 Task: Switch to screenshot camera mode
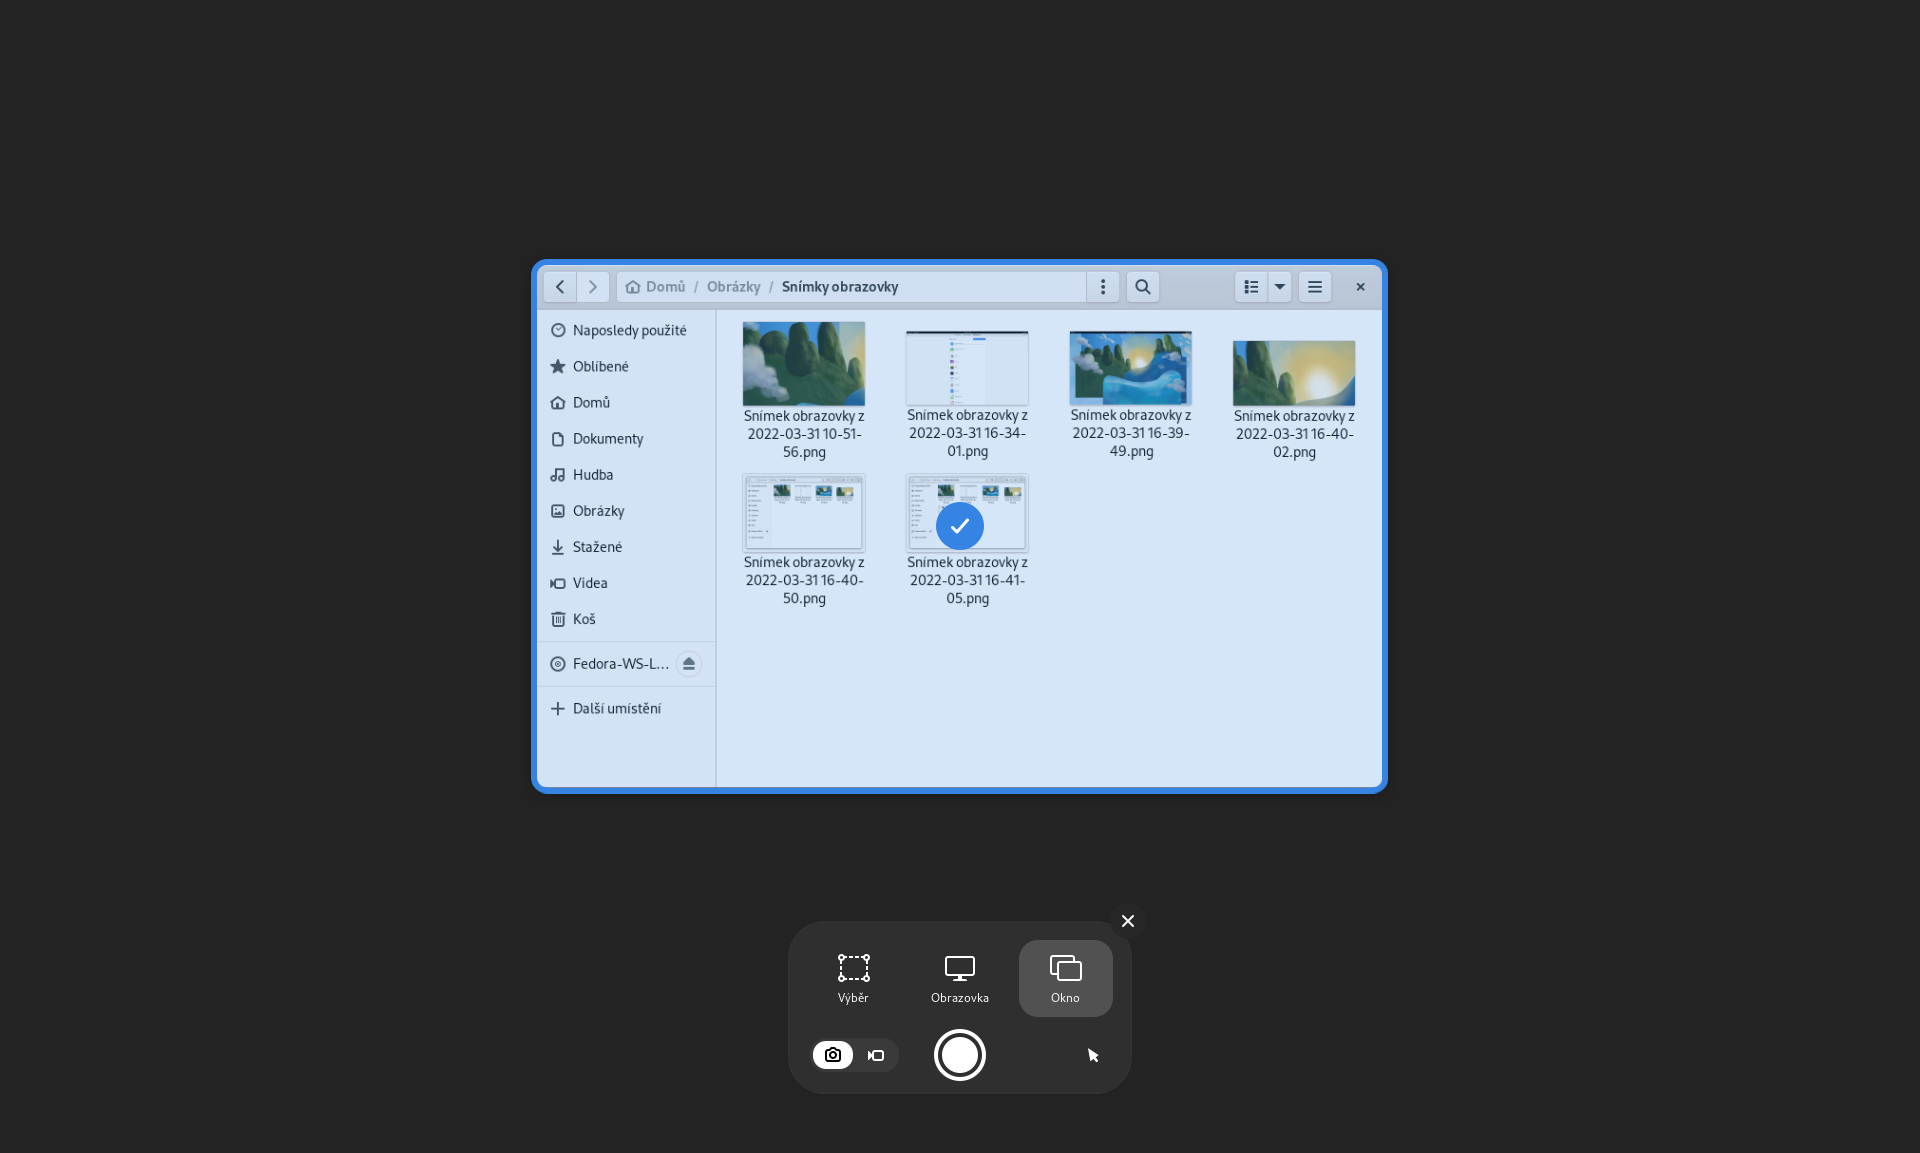pyautogui.click(x=833, y=1055)
